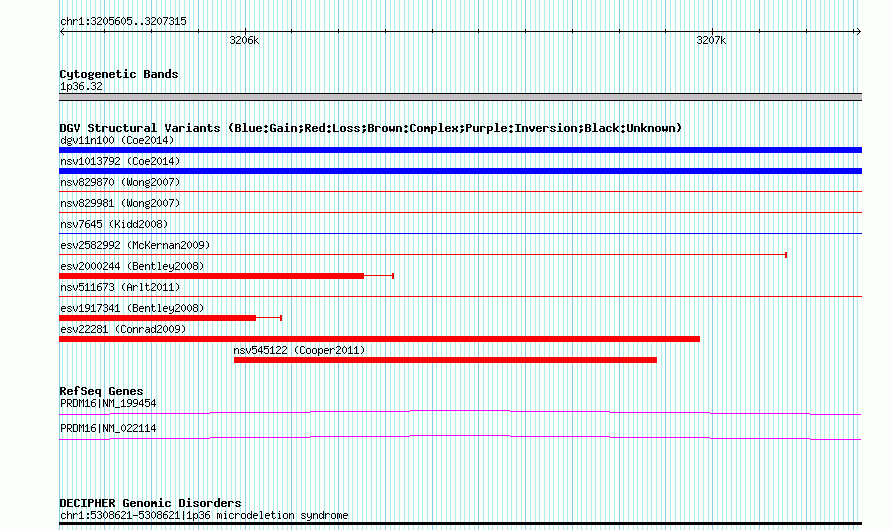Select the blue gain bar under dgv11n100
The image size is (890, 530).
[460, 150]
